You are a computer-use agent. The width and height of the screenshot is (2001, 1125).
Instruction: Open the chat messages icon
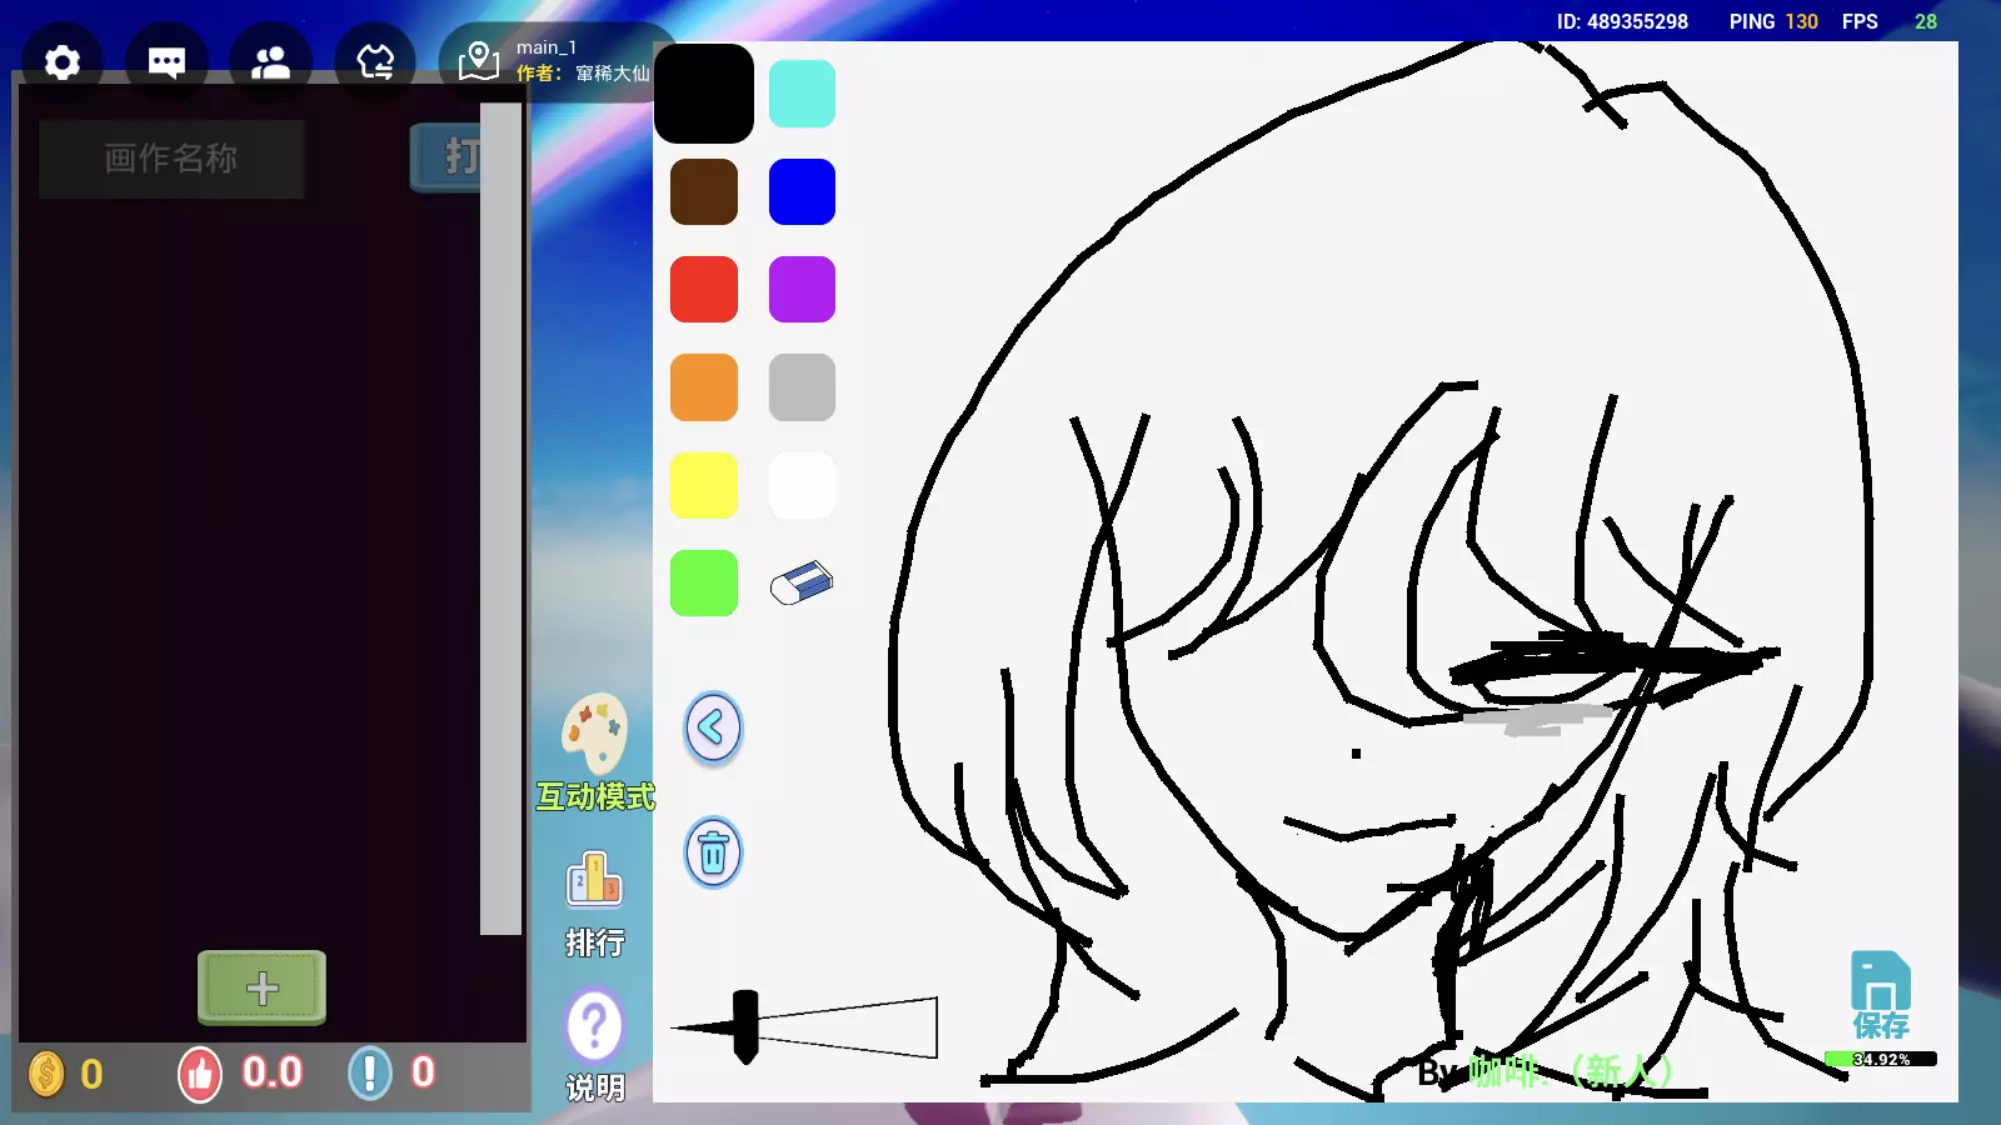[166, 62]
